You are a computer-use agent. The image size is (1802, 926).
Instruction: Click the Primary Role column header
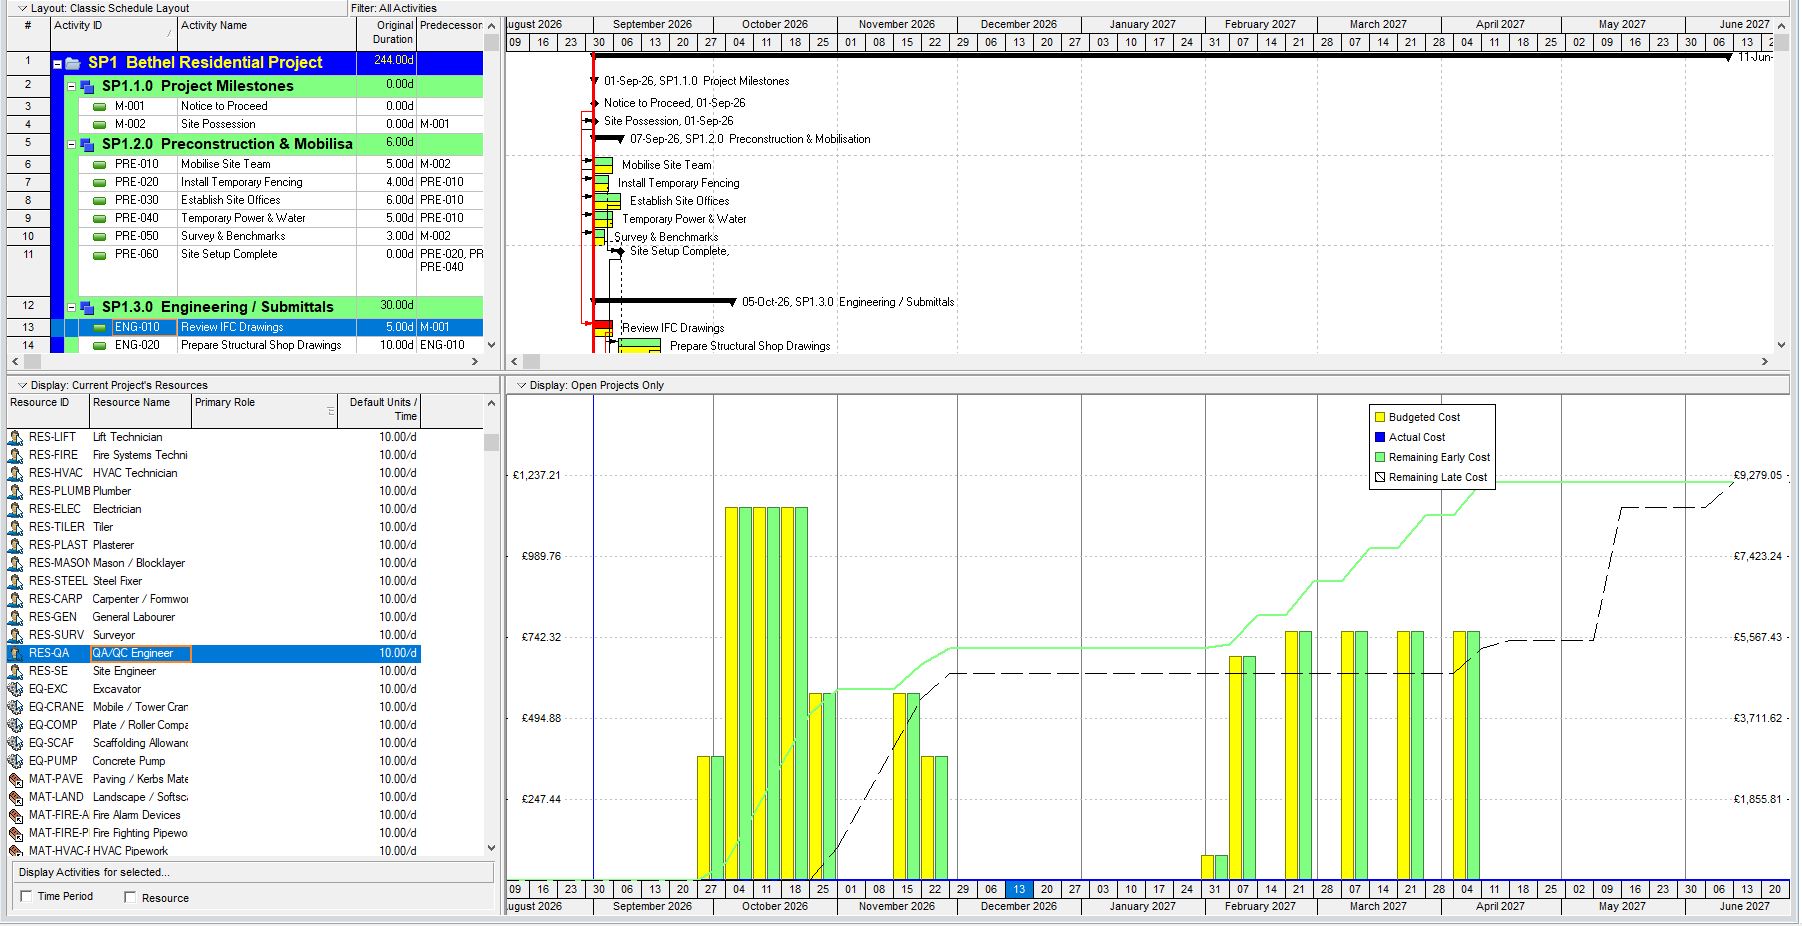264,411
